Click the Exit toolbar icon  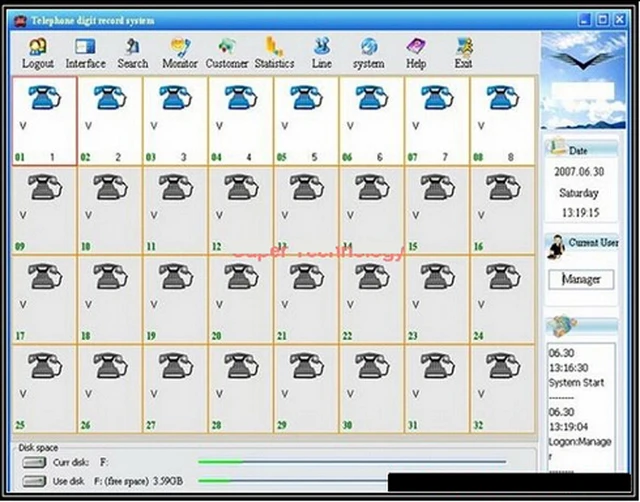point(464,47)
